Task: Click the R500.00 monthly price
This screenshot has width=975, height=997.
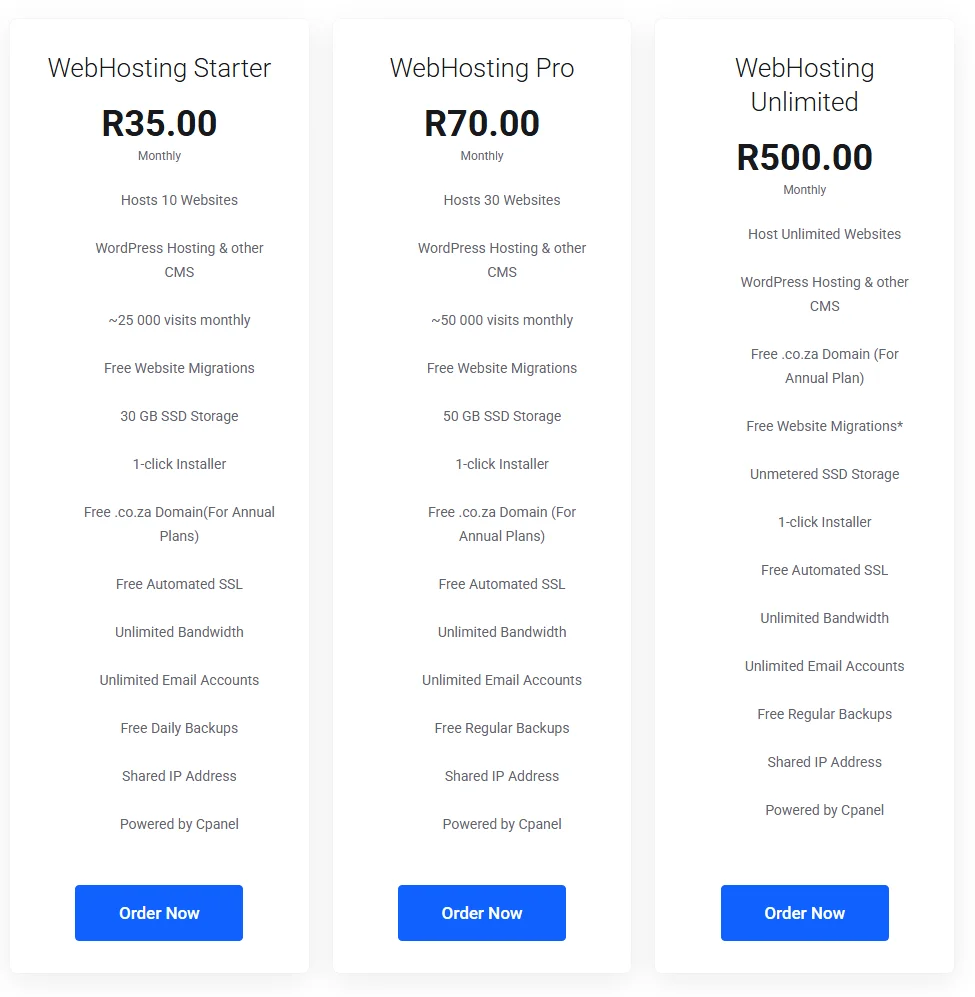Action: pyautogui.click(x=804, y=158)
